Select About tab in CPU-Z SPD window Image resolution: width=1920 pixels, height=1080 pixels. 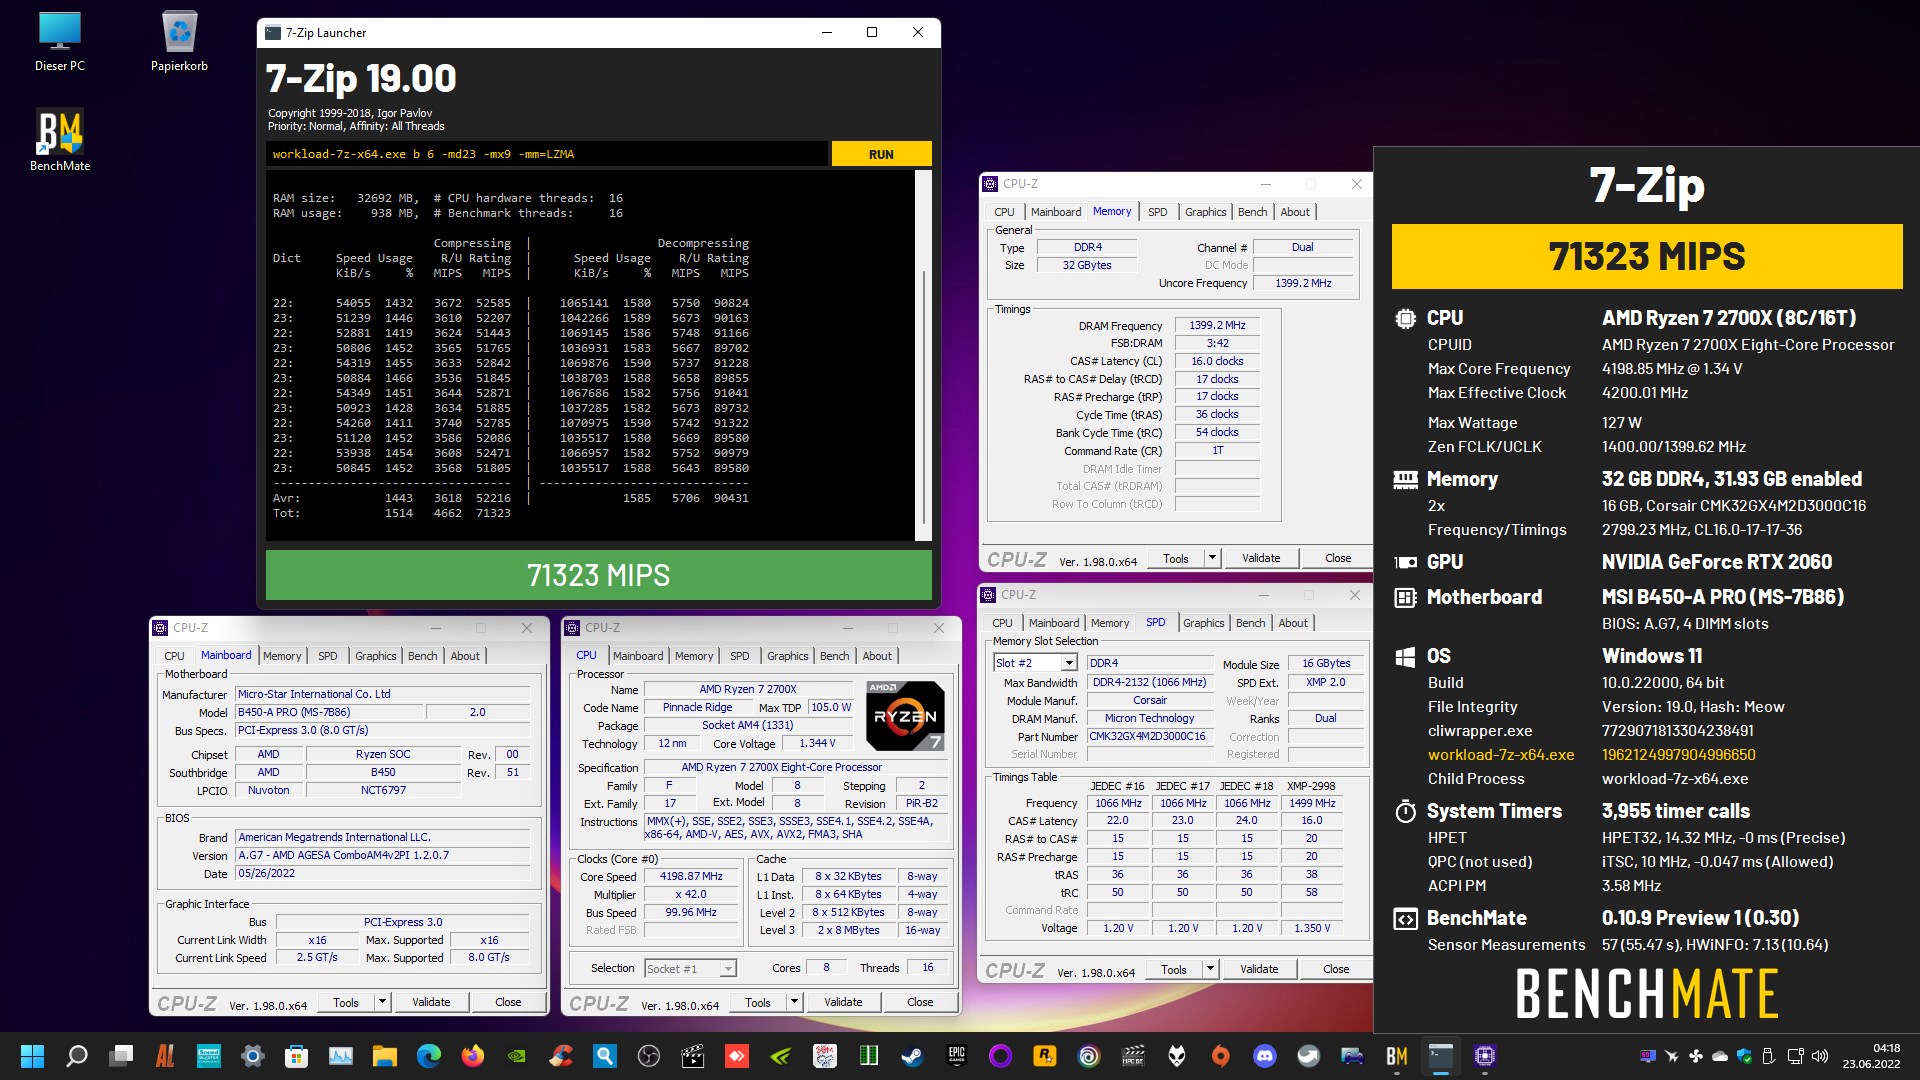coord(1293,623)
